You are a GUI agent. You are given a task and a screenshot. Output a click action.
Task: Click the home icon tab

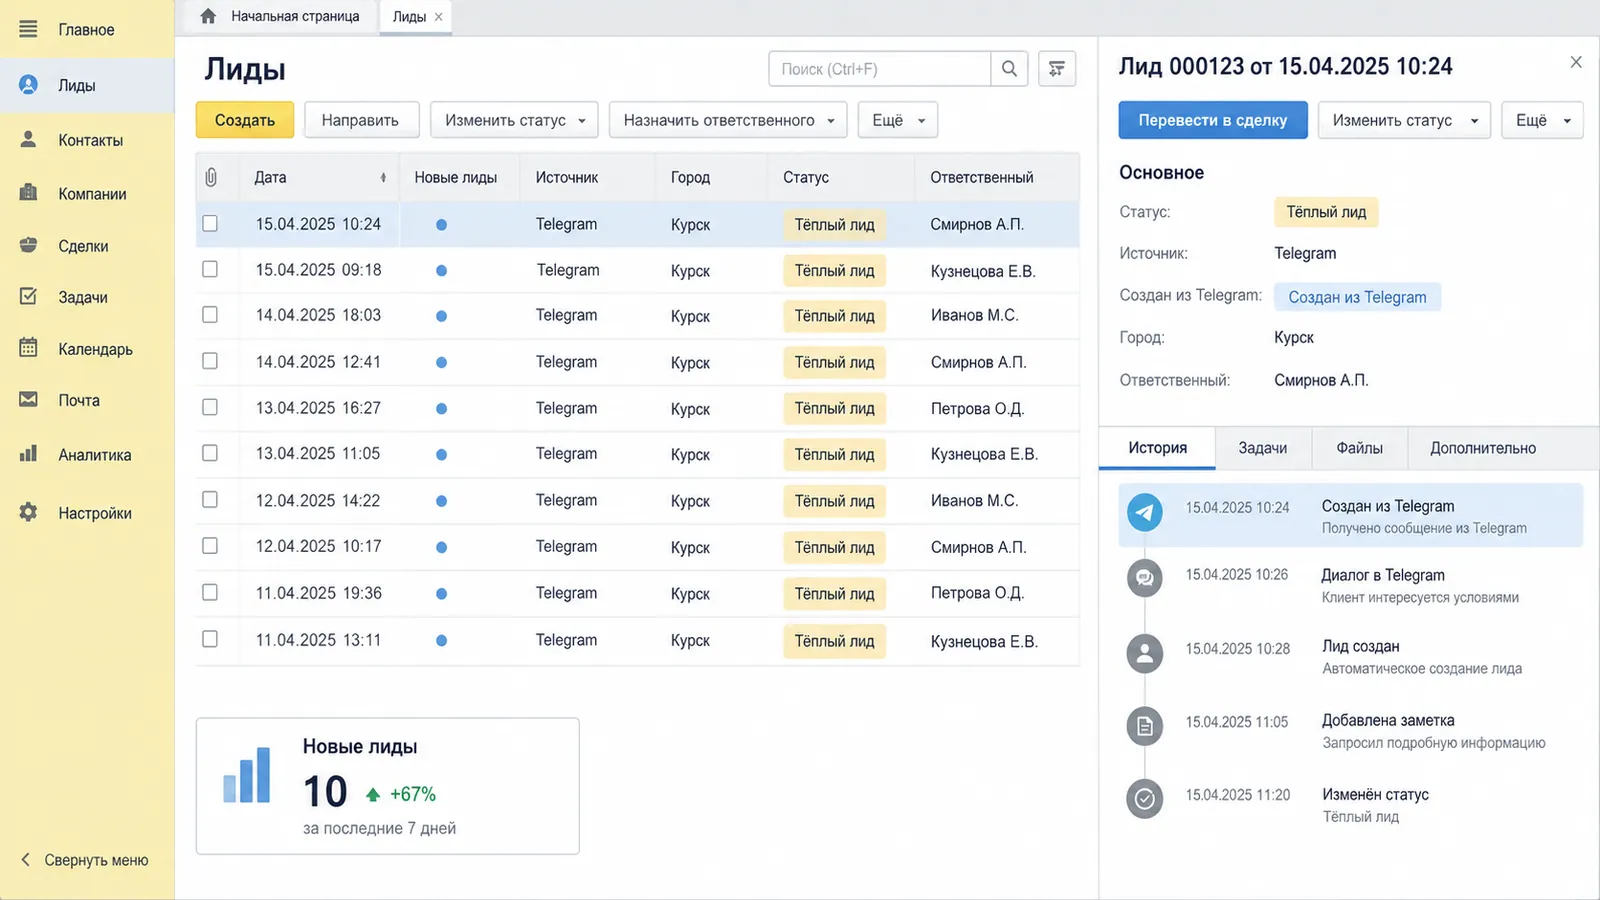pyautogui.click(x=208, y=16)
